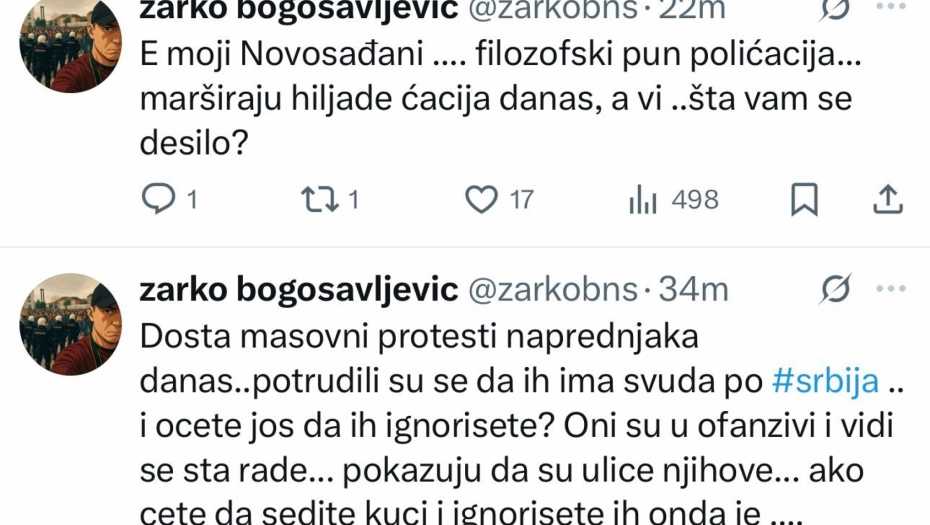Click the zarko bogosavljevic name on the 34m tweet
Image resolution: width=930 pixels, height=525 pixels.
299,290
